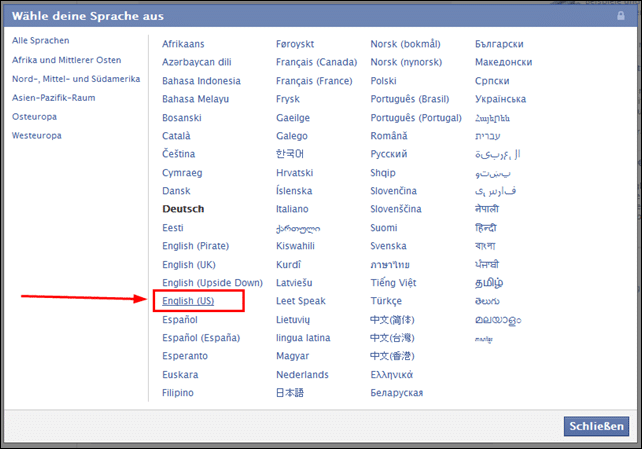Image resolution: width=642 pixels, height=449 pixels.
Task: Select Français (Canada)
Action: 316,62
